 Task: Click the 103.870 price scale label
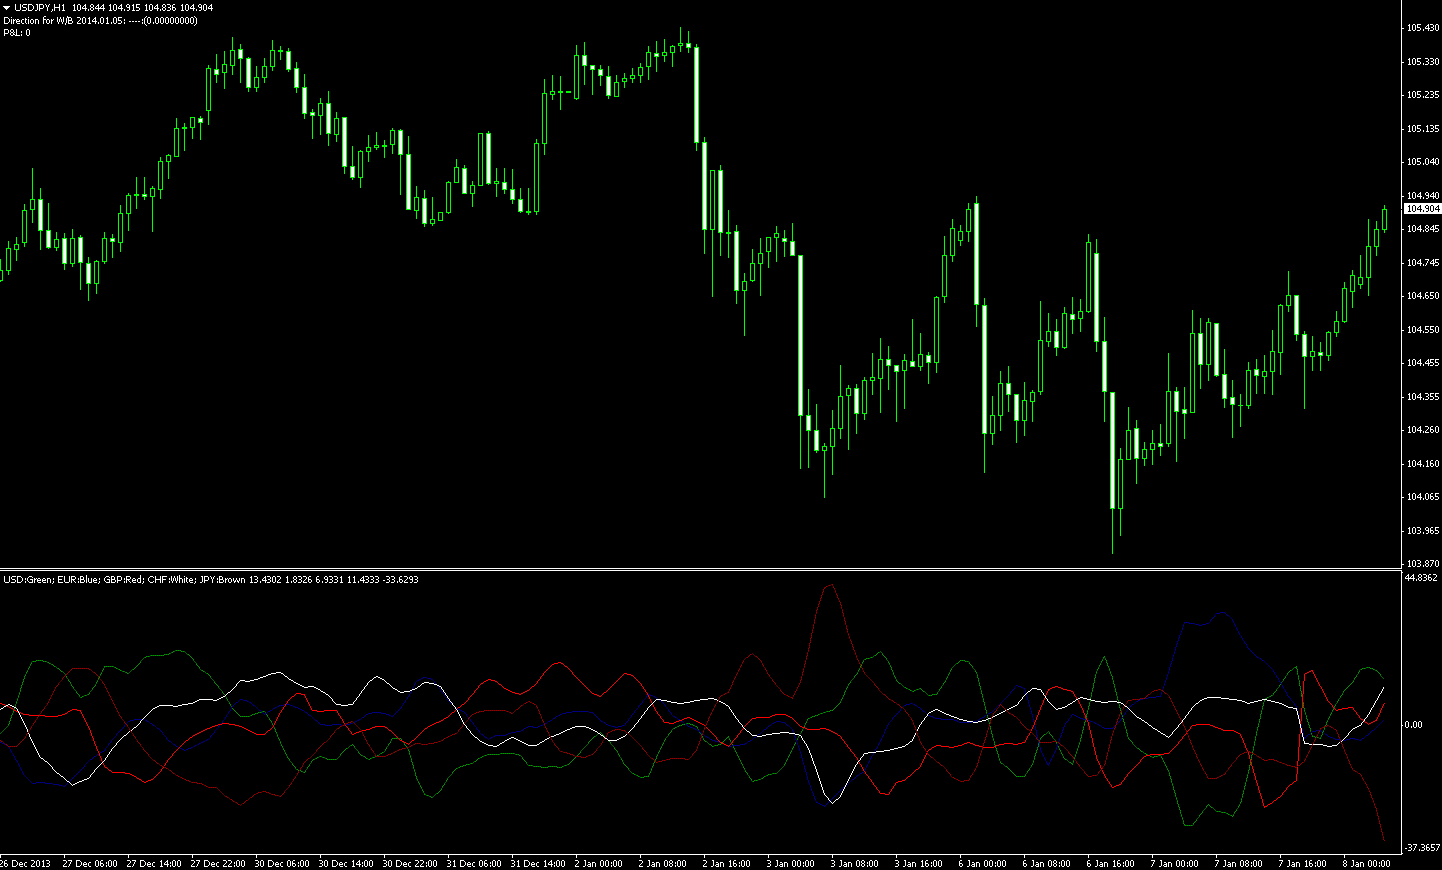[1422, 563]
